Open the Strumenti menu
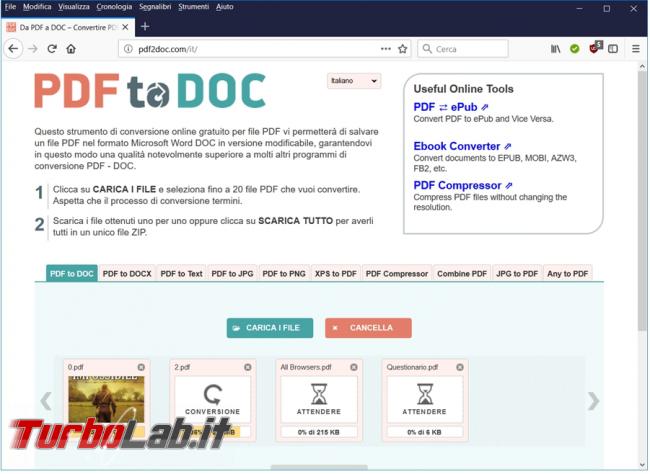The height and width of the screenshot is (474, 650). [193, 7]
